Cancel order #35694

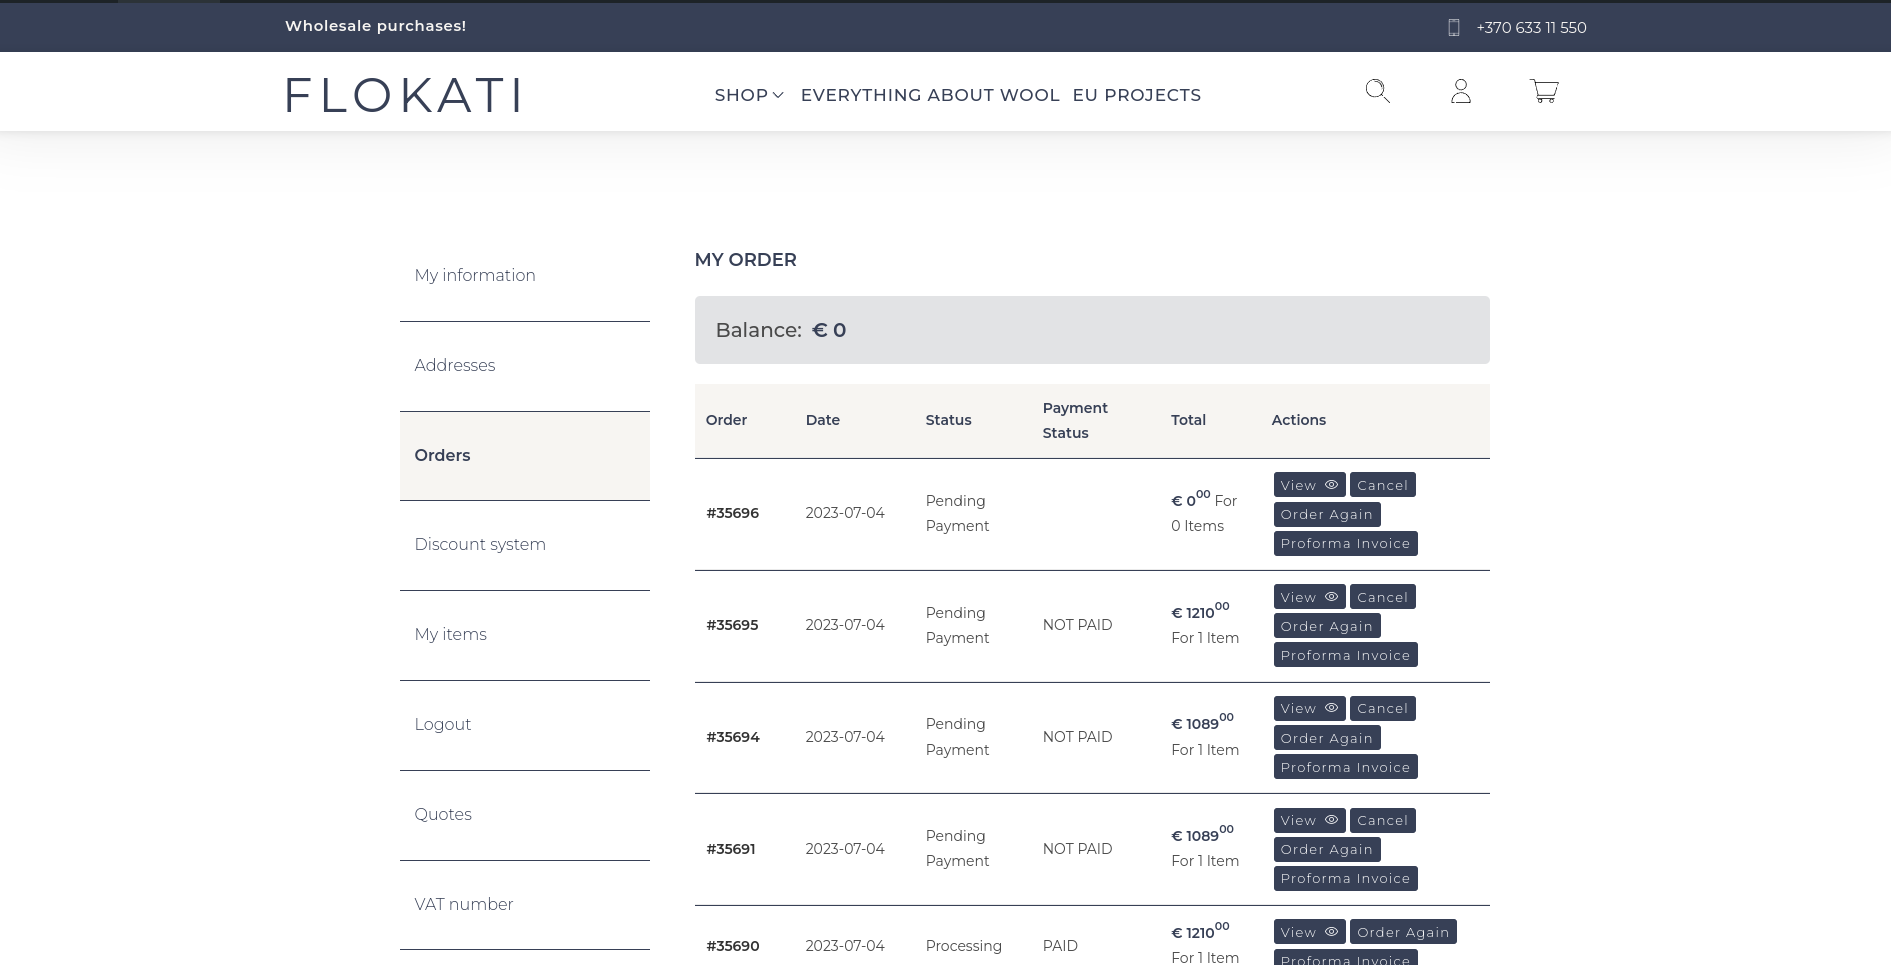[1382, 708]
